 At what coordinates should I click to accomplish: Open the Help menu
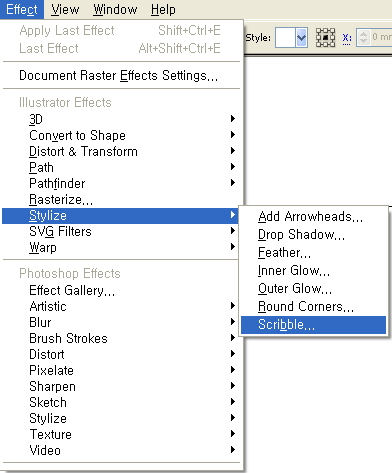point(163,9)
